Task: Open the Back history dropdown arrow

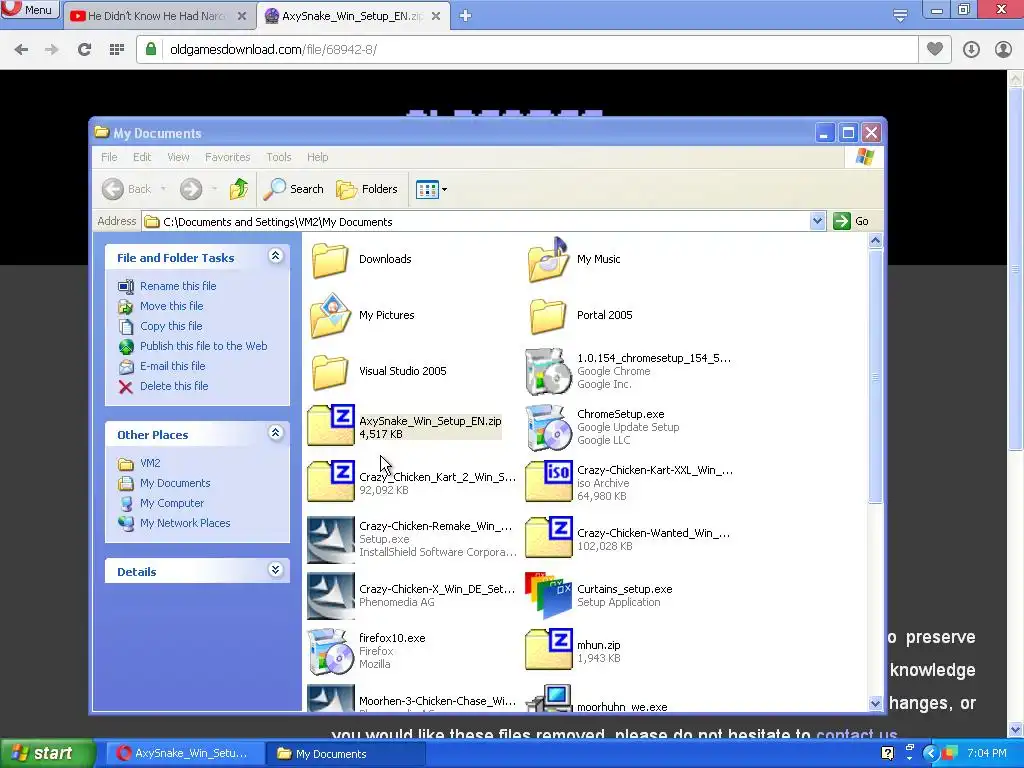Action: pos(163,189)
